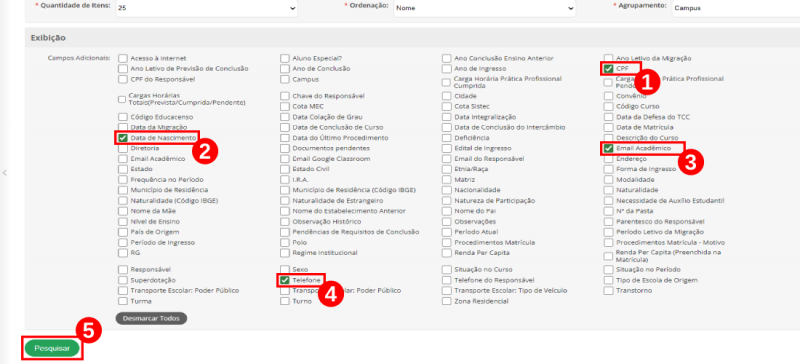The width and height of the screenshot is (800, 364).
Task: Check Ano Conclusão Ensino Anterior
Action: pos(446,58)
